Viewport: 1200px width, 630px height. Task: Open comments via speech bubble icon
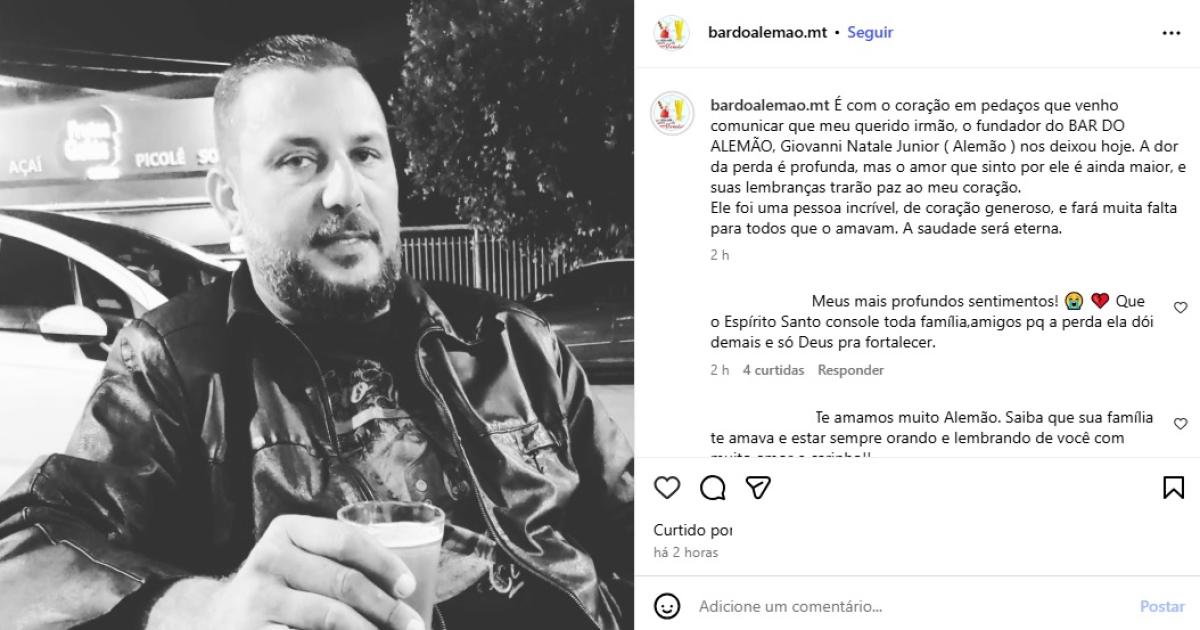[x=713, y=487]
